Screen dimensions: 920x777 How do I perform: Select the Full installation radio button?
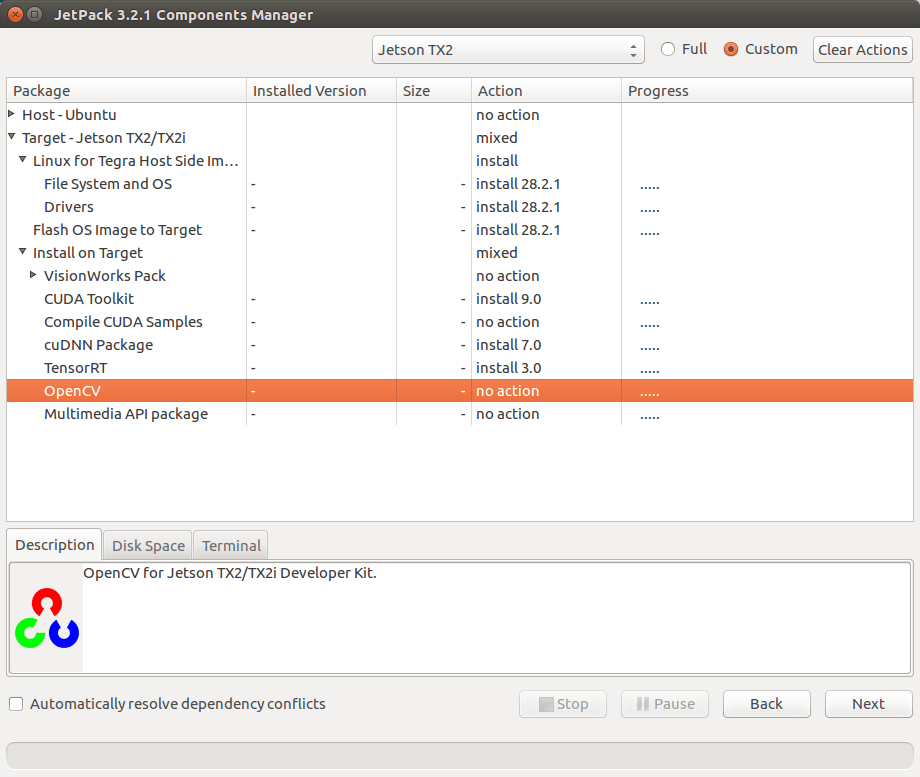[x=668, y=49]
